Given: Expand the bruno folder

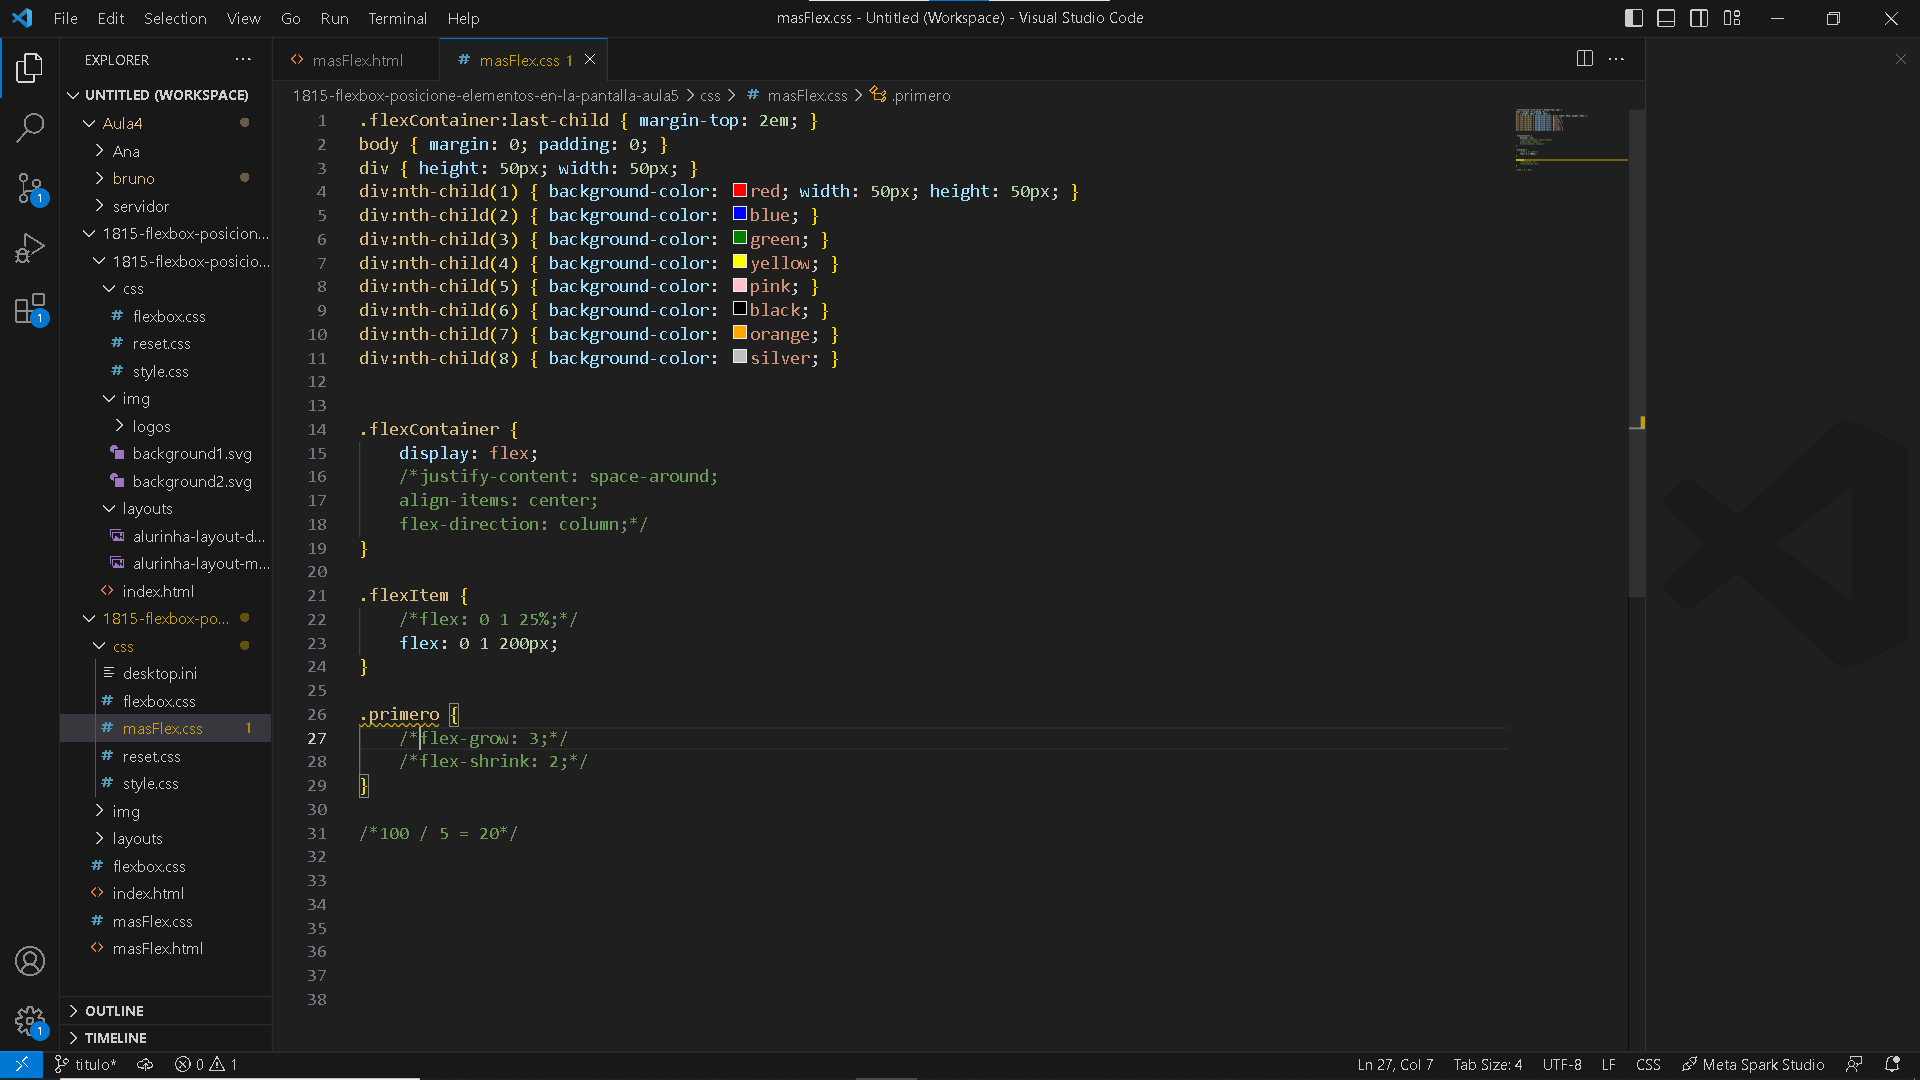Looking at the screenshot, I should [x=165, y=178].
